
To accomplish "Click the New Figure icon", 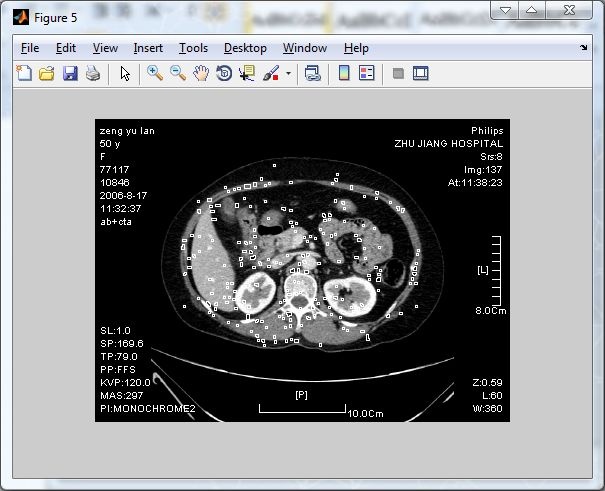I will tap(24, 73).
